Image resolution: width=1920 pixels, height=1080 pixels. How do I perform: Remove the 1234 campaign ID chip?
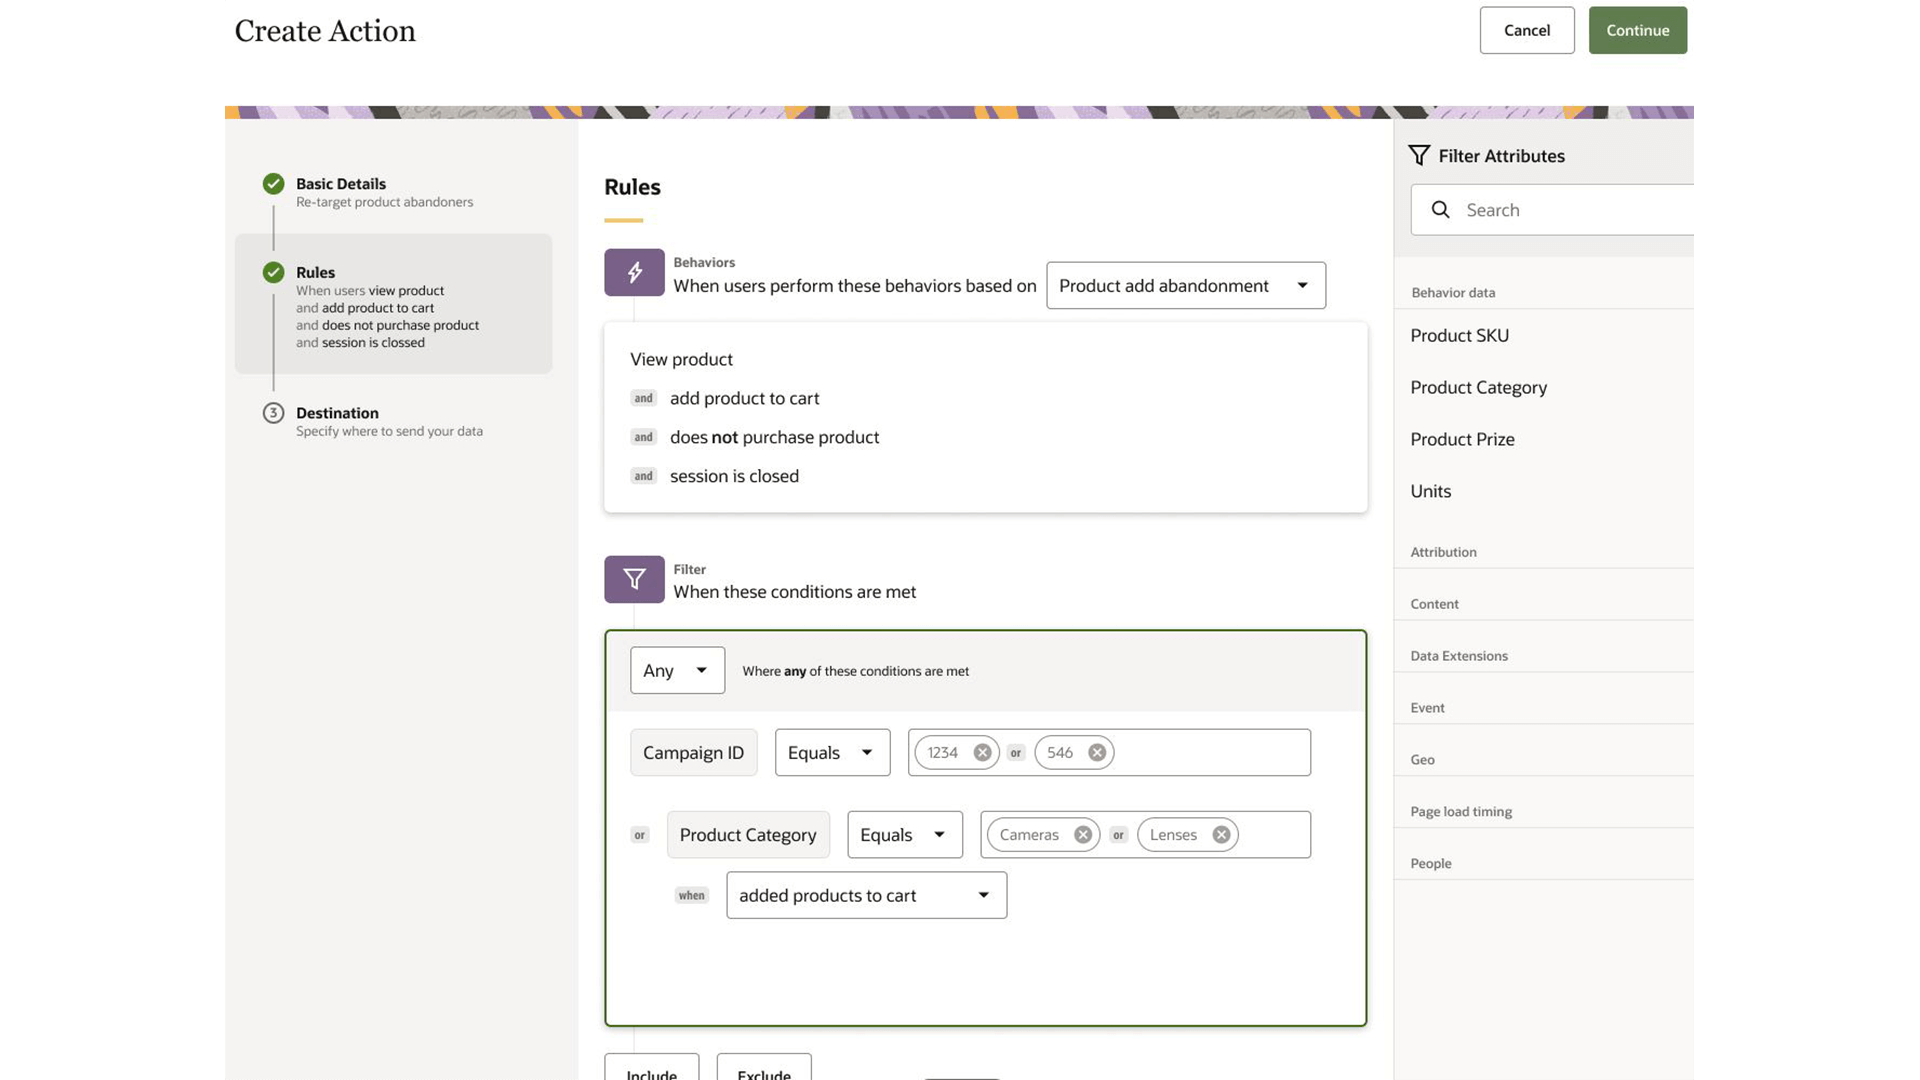pyautogui.click(x=982, y=752)
